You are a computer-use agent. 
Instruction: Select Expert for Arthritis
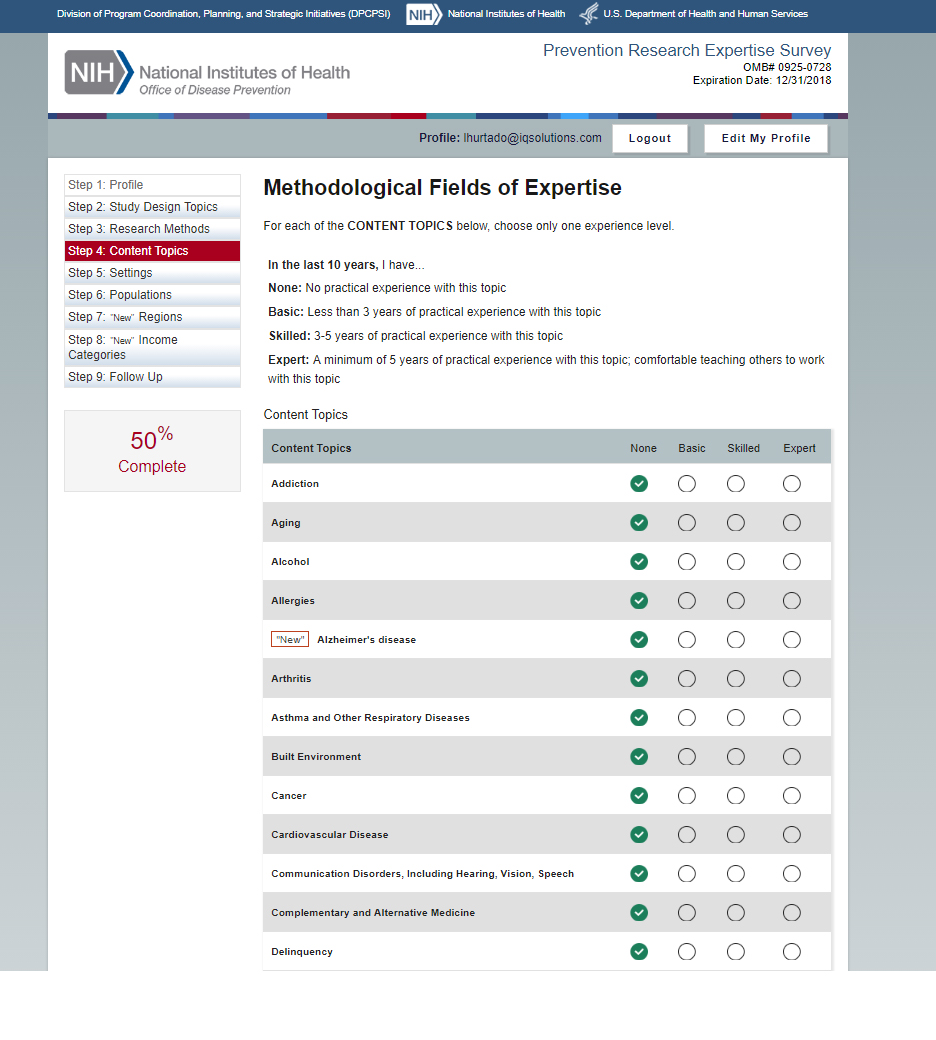pyautogui.click(x=792, y=679)
